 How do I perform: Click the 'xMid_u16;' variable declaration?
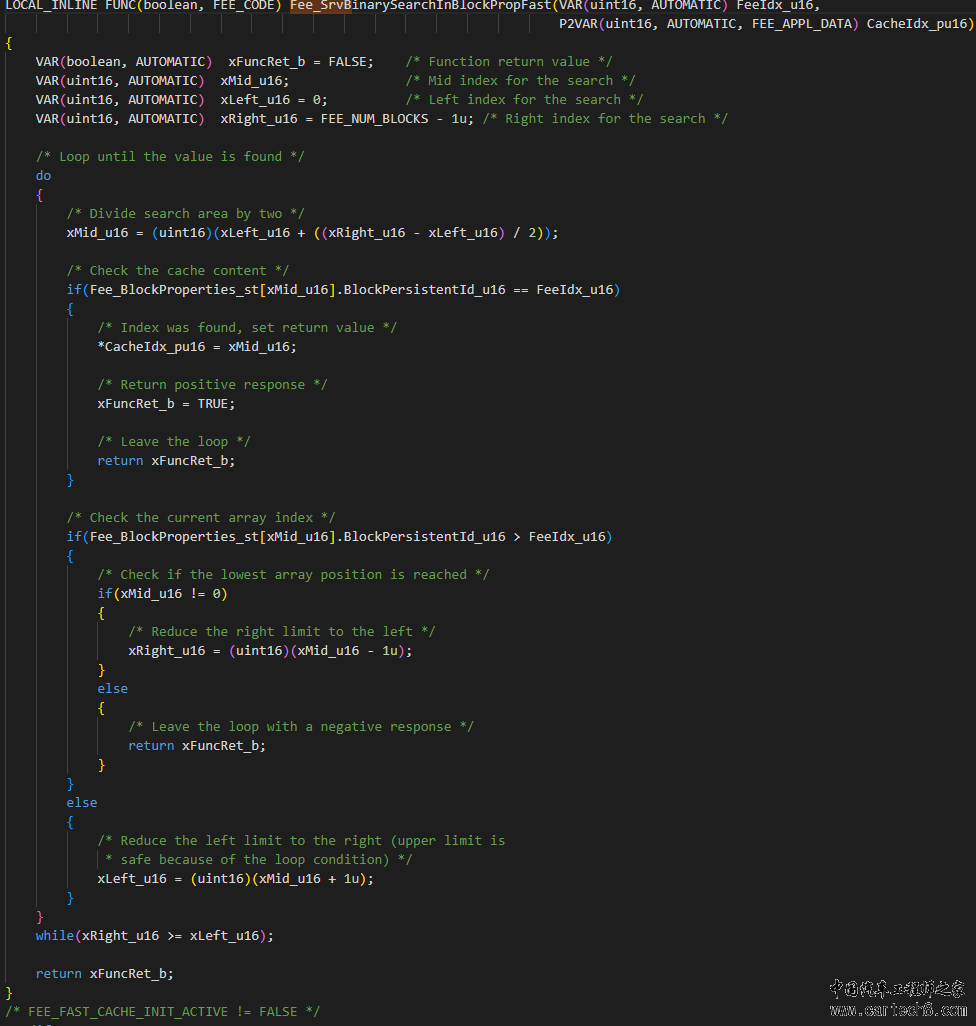pos(255,80)
